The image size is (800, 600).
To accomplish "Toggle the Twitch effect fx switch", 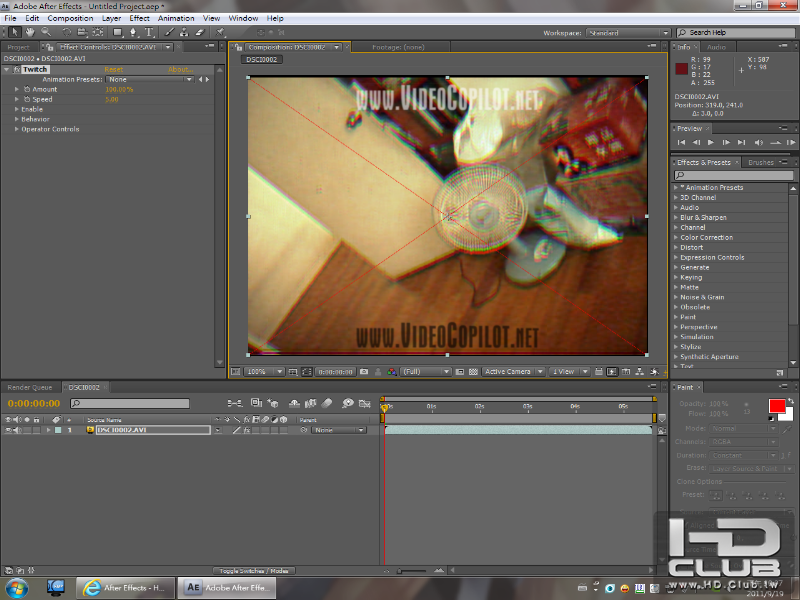I will [17, 69].
